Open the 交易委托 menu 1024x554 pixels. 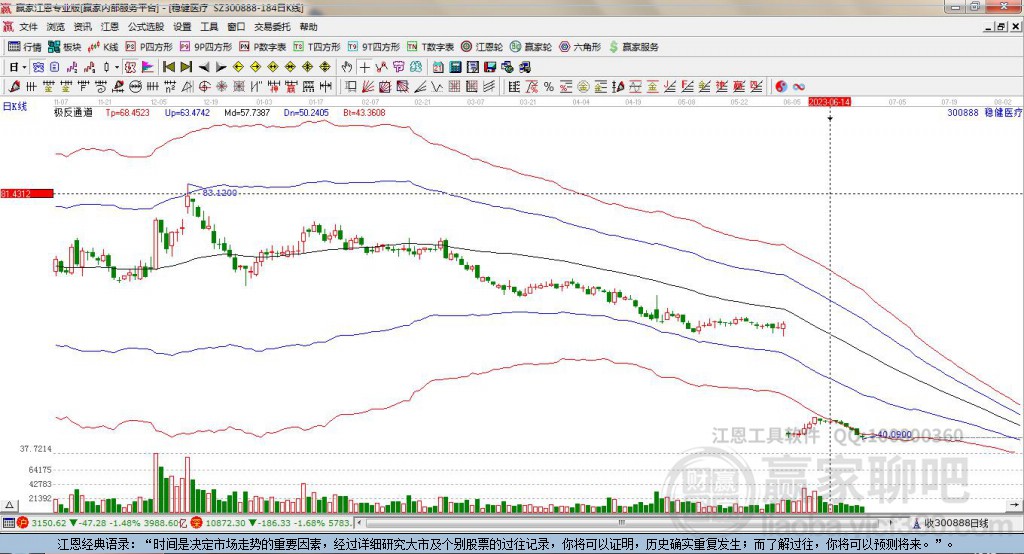pyautogui.click(x=272, y=27)
